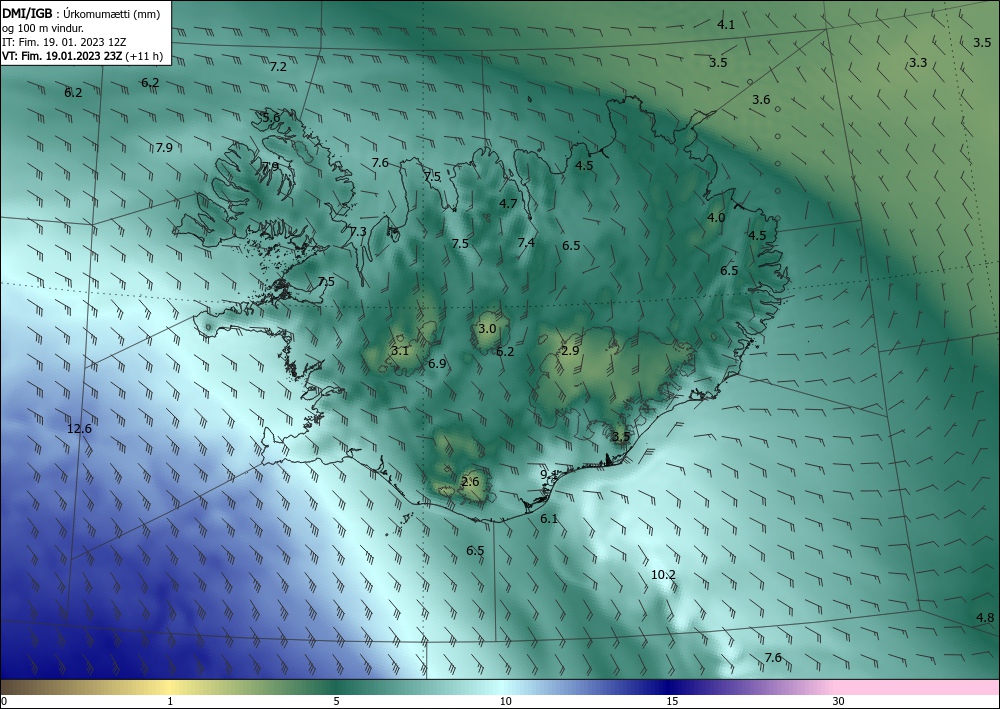This screenshot has height=709, width=1000.
Task: Click the 4.7 value in north Iceland
Action: point(508,203)
